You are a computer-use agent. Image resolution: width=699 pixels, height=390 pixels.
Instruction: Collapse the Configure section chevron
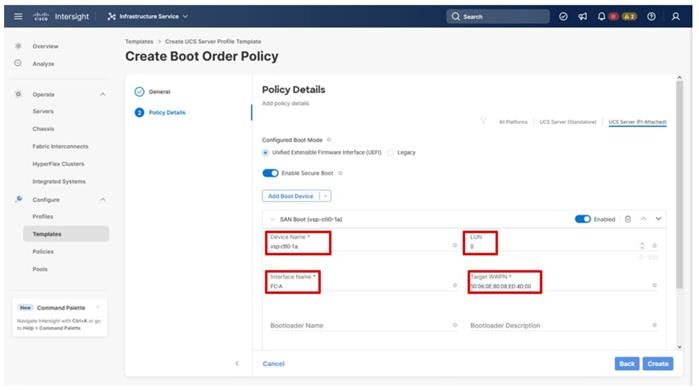point(103,200)
